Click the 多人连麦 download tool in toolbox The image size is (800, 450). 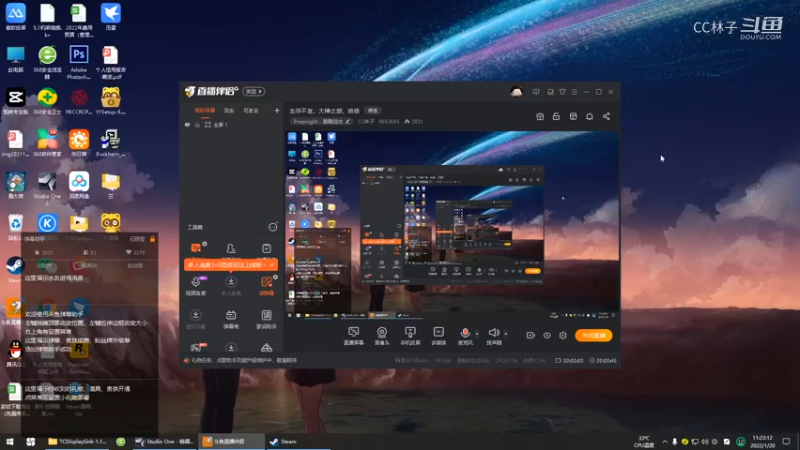(x=231, y=286)
